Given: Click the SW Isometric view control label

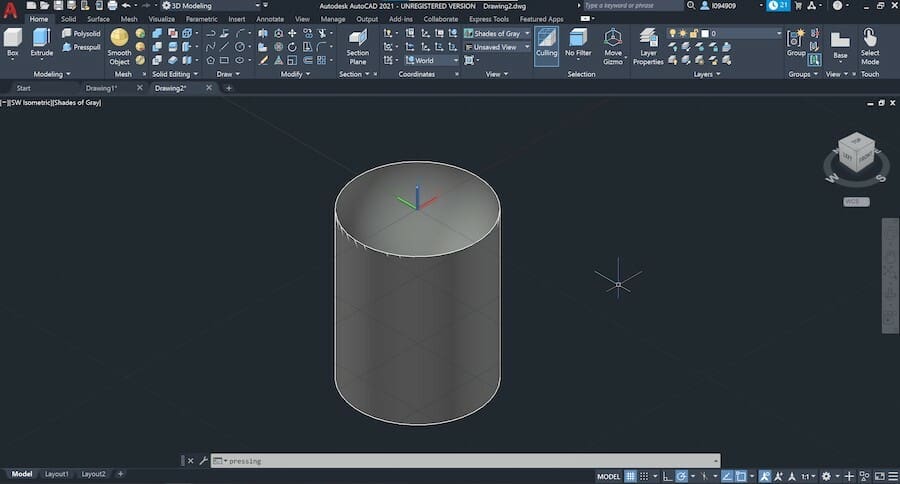Looking at the screenshot, I should [30, 103].
